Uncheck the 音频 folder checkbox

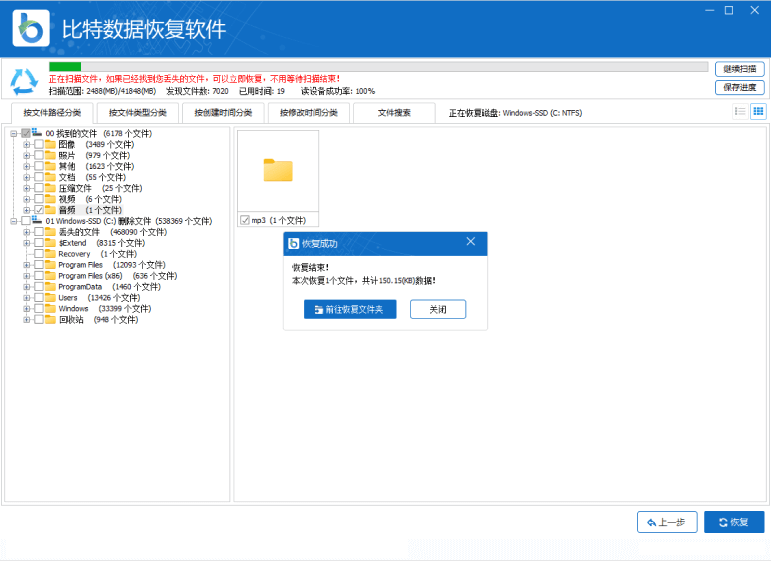pyautogui.click(x=38, y=210)
